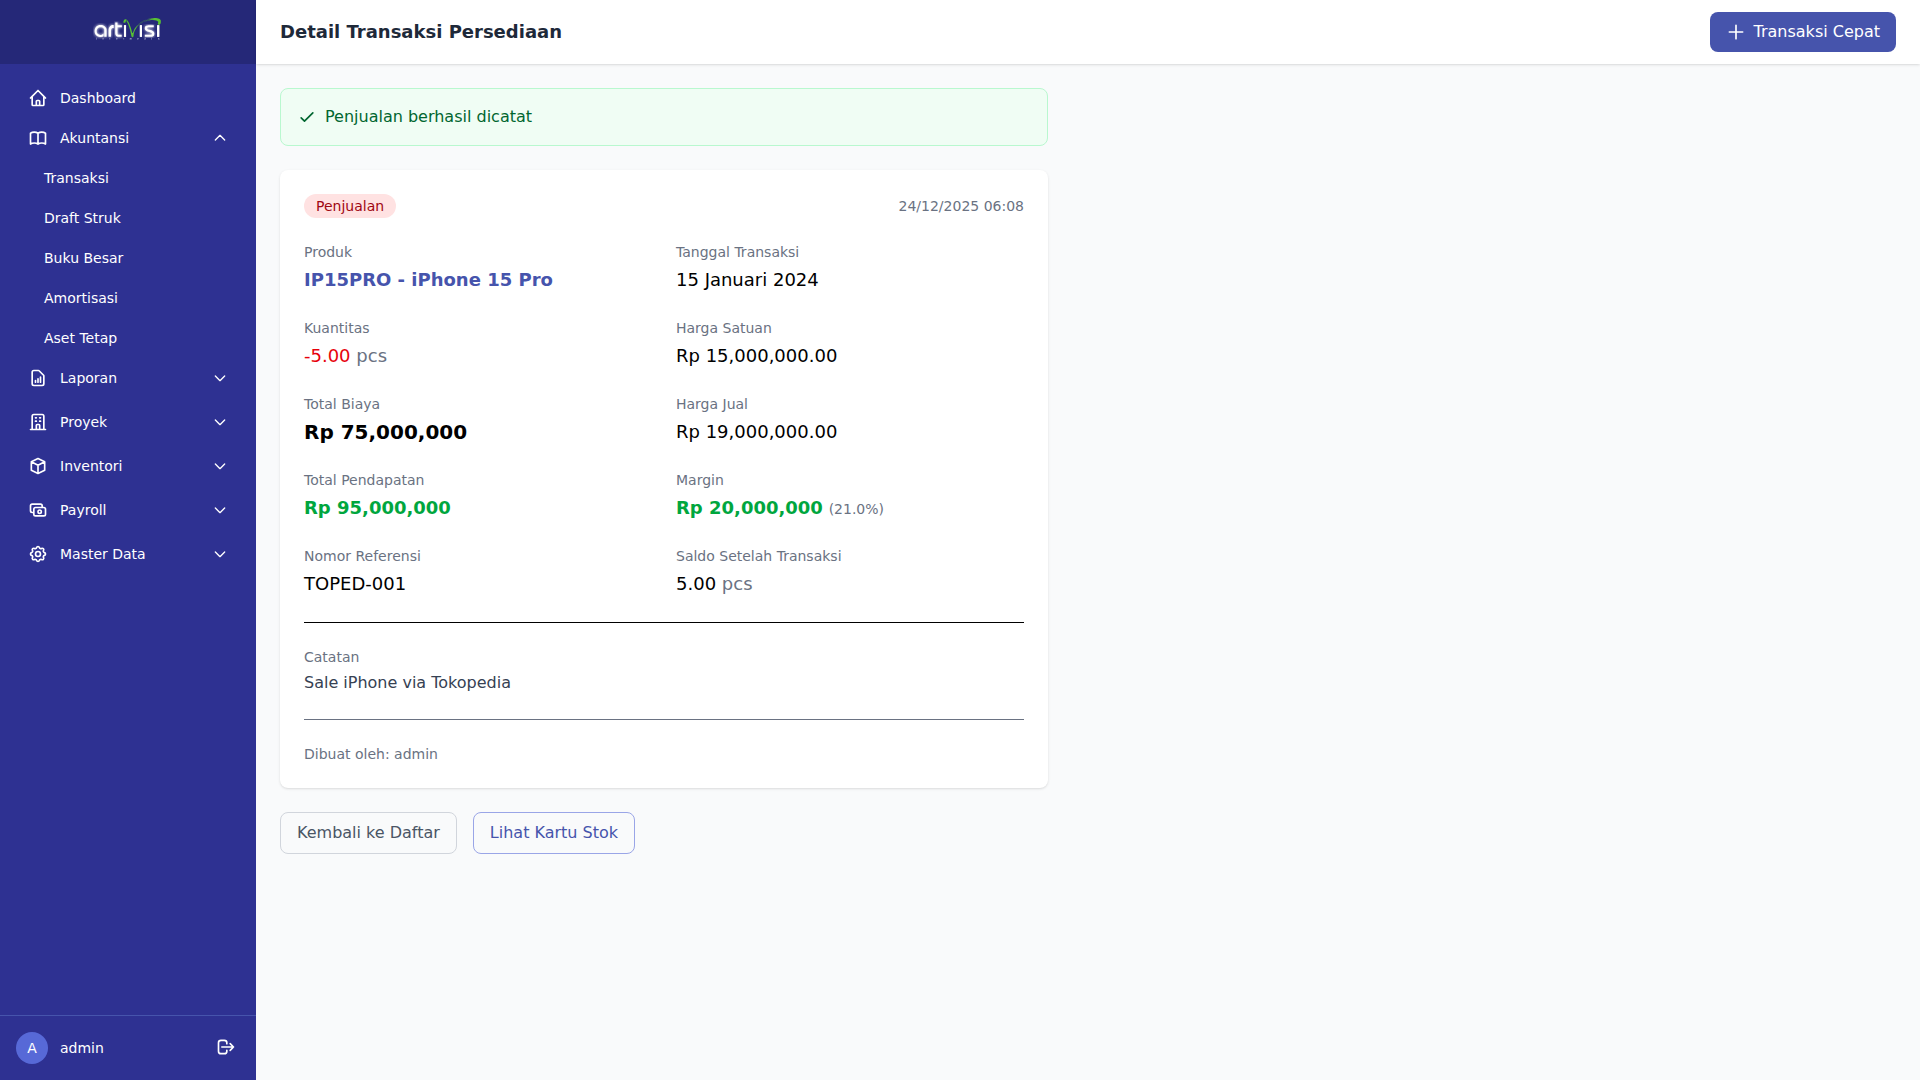Image resolution: width=1920 pixels, height=1080 pixels.
Task: Click the Dashboard home icon
Action: click(38, 98)
